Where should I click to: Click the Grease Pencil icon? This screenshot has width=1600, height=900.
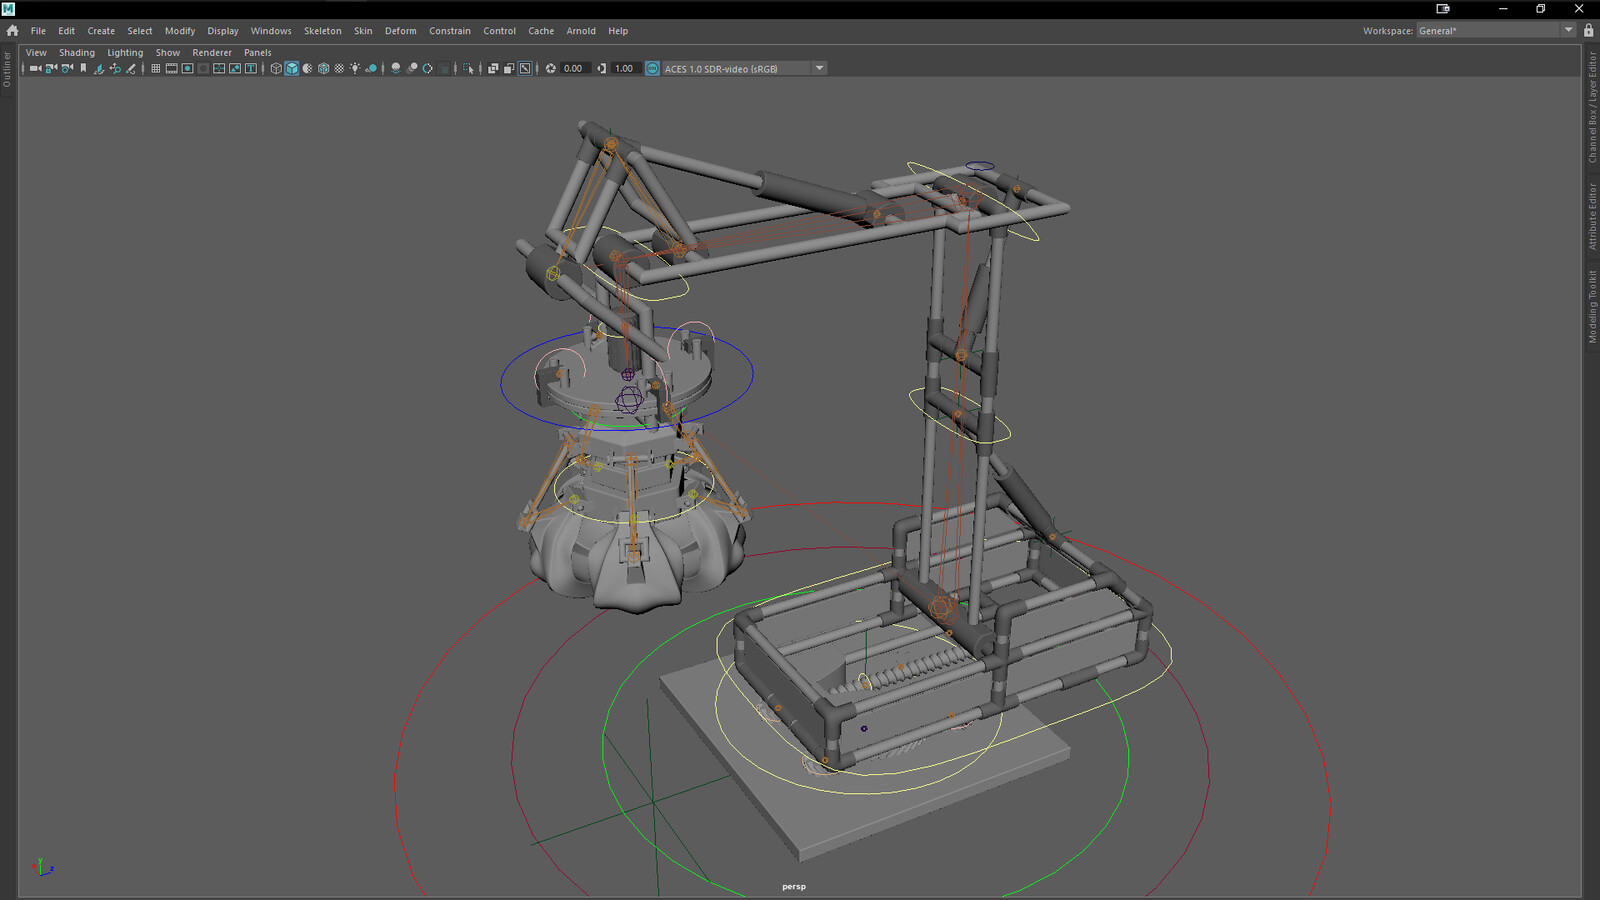pyautogui.click(x=131, y=68)
